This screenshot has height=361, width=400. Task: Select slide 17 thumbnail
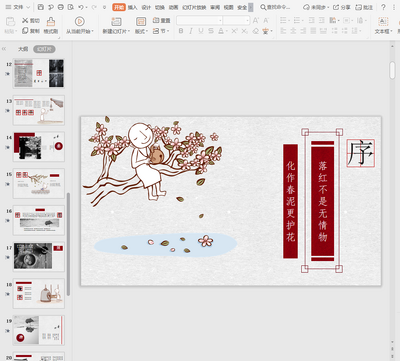coord(39,257)
